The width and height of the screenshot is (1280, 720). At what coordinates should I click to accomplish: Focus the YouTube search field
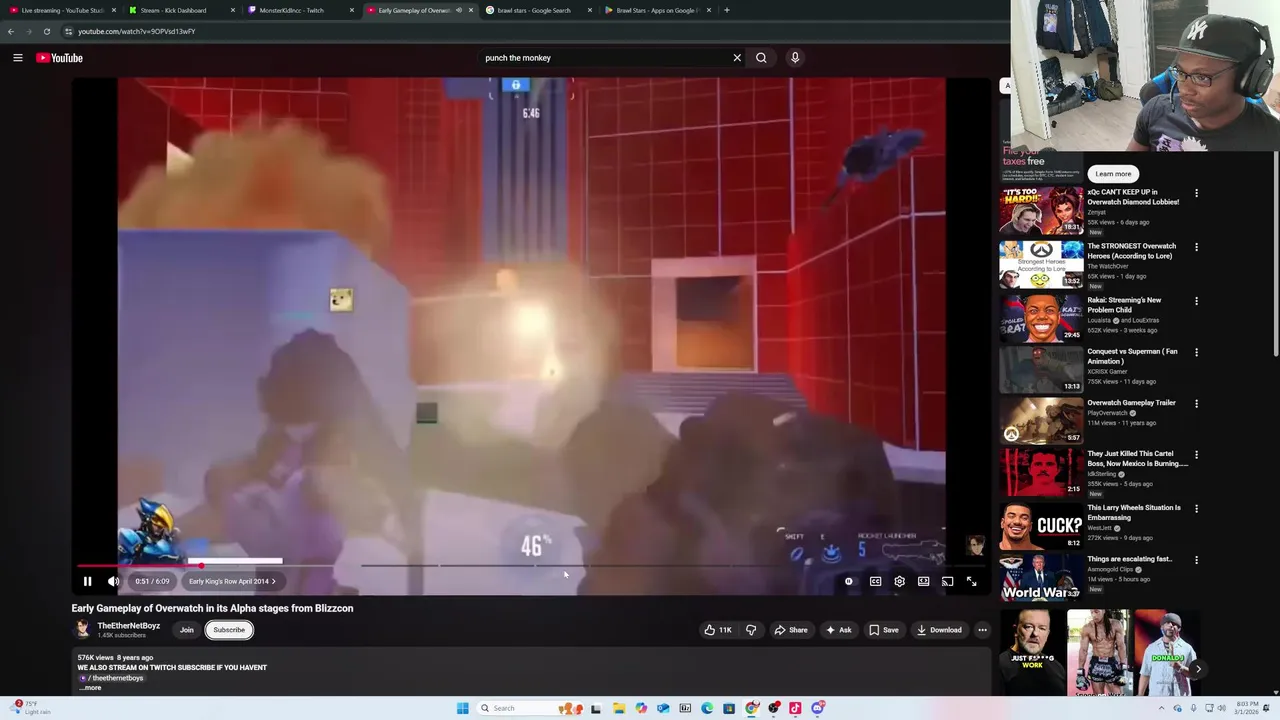coord(605,58)
